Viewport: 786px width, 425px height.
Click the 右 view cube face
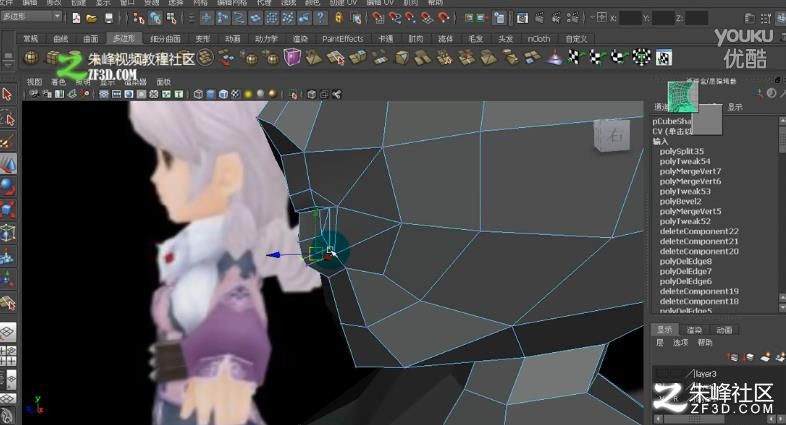[x=612, y=135]
